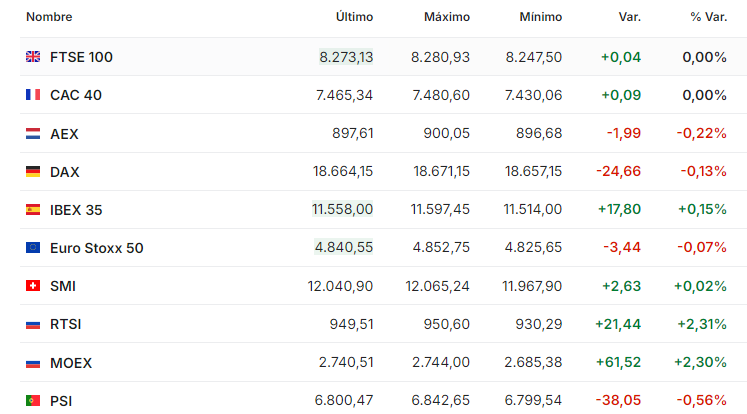The image size is (747, 414).
Task: Open the AEX index link
Action: (64, 134)
